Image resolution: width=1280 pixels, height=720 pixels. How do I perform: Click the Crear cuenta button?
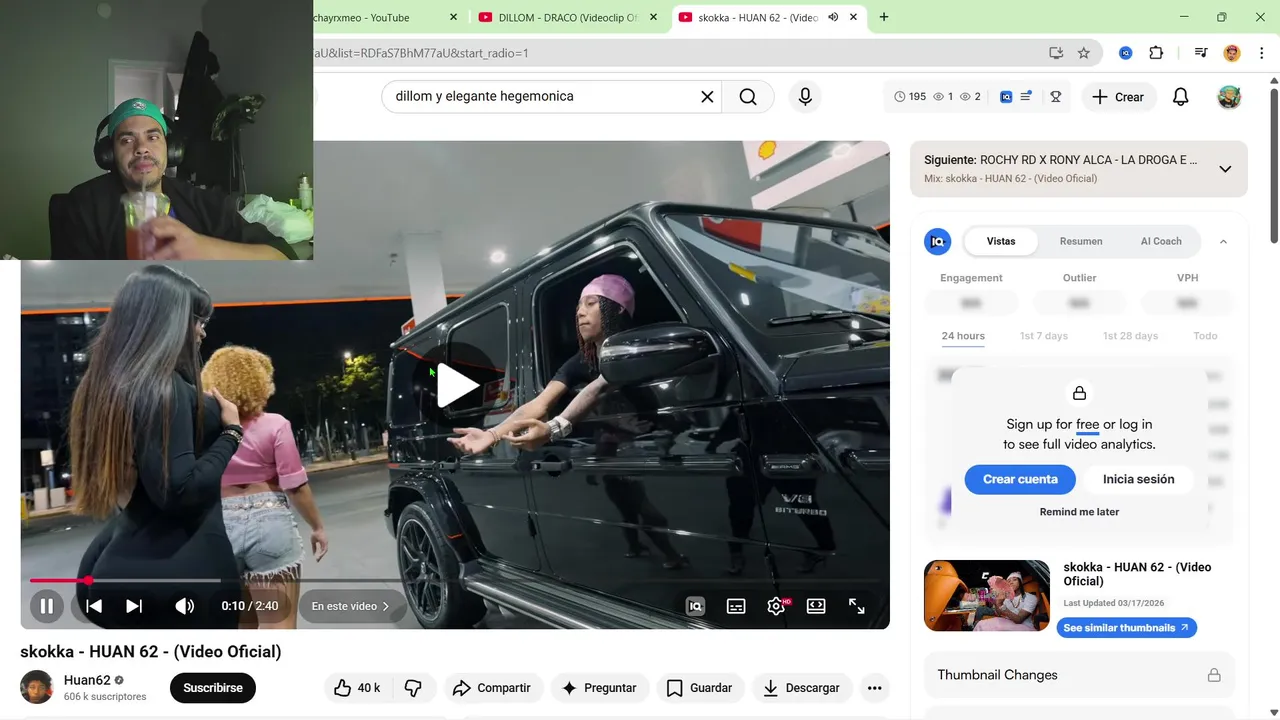(x=1020, y=479)
